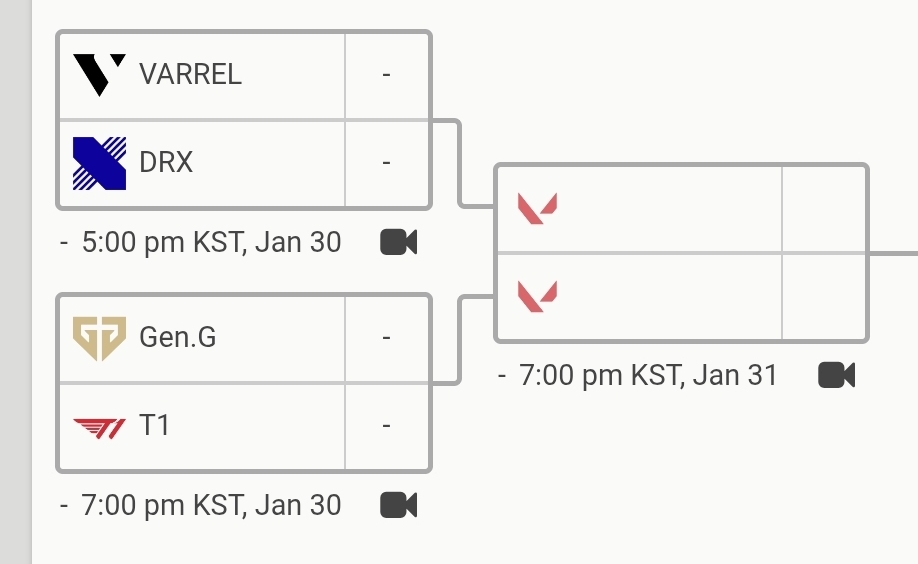Viewport: 918px width, 564px height.
Task: Select the T1 team name
Action: (x=155, y=426)
